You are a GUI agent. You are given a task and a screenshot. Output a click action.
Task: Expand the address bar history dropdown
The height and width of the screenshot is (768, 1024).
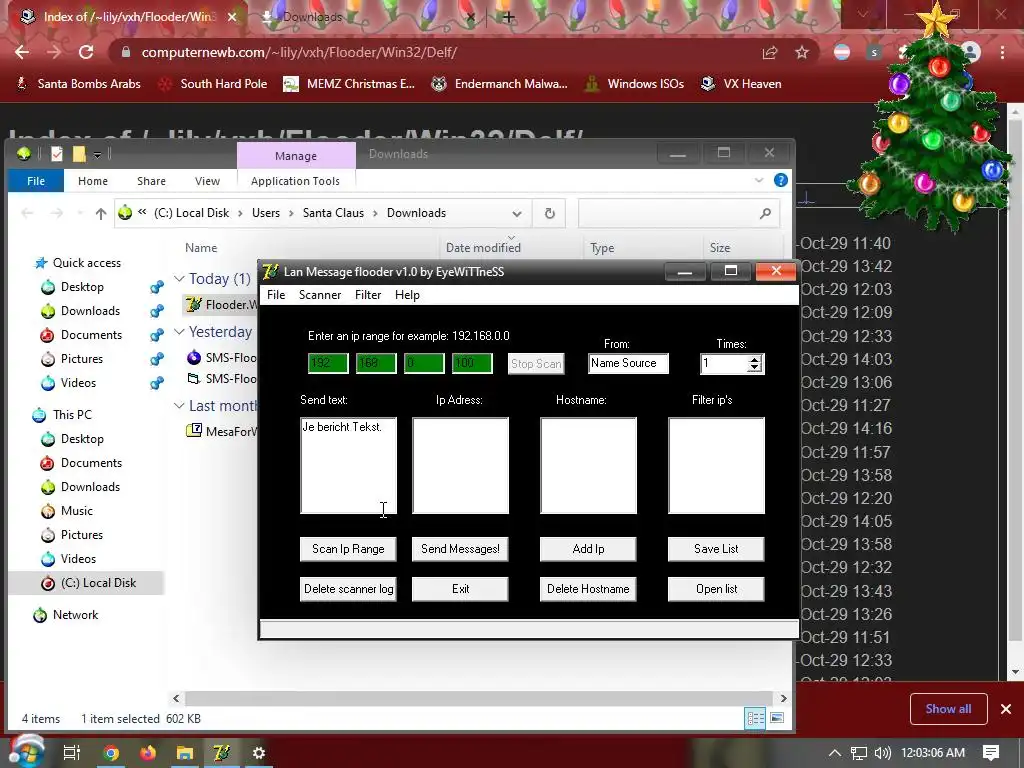click(x=517, y=214)
